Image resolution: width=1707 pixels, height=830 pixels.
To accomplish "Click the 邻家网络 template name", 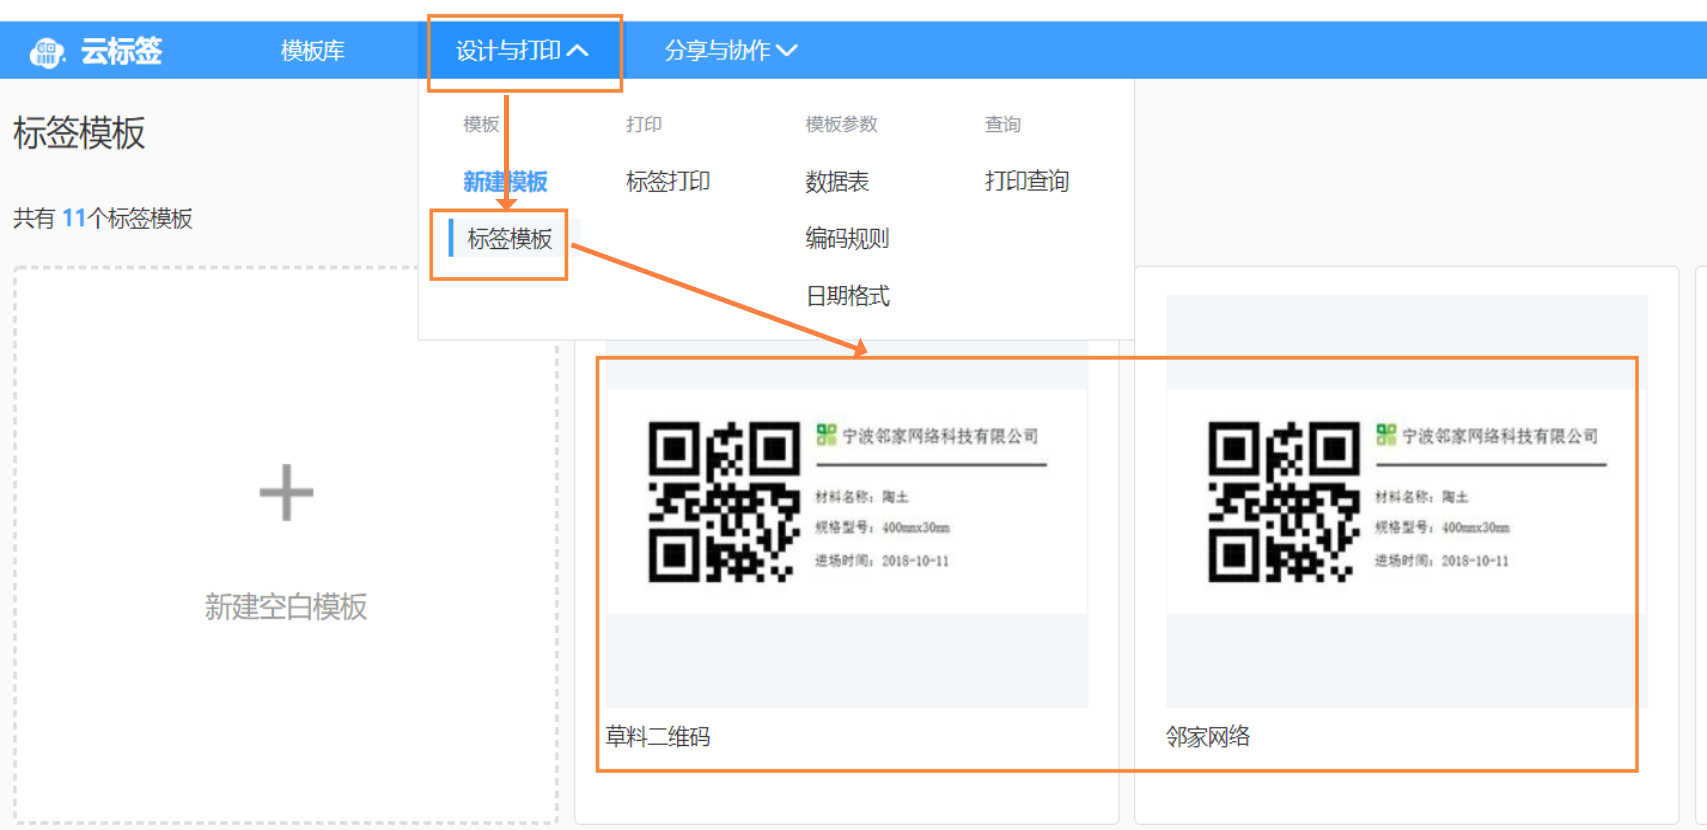I will pyautogui.click(x=1208, y=737).
